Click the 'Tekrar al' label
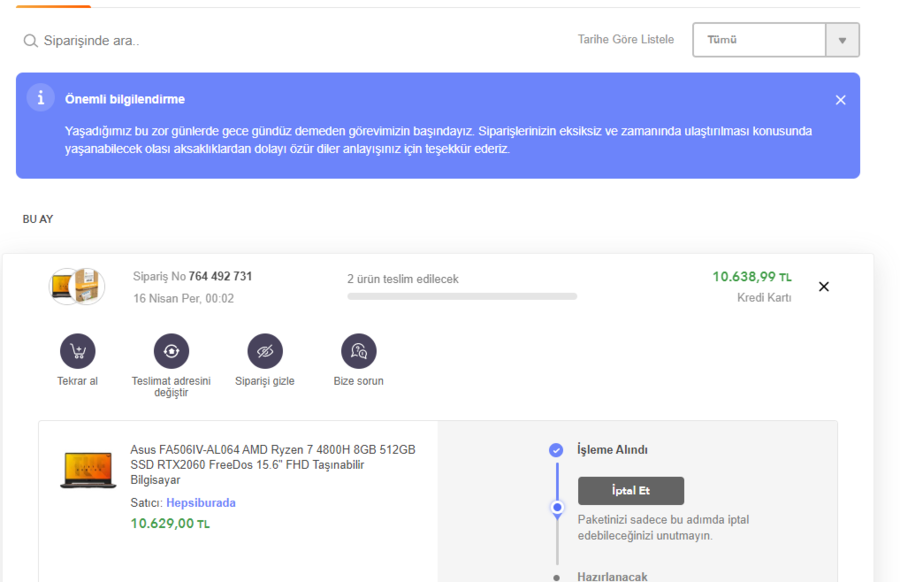This screenshot has width=900, height=582. 77,381
